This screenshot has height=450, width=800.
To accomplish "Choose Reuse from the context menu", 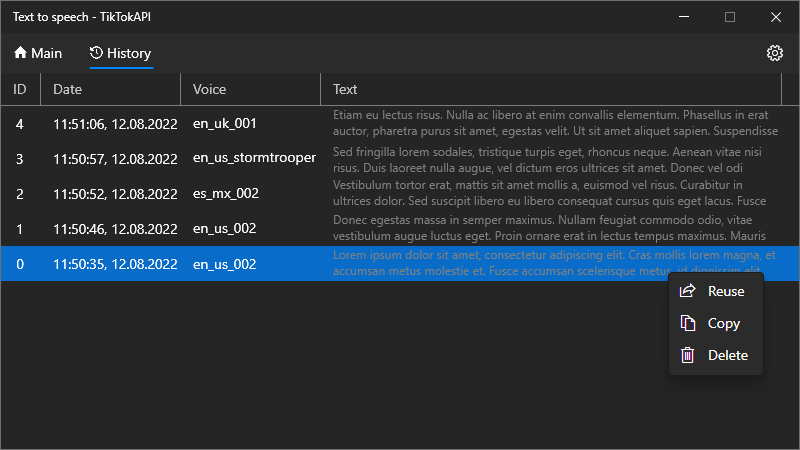I will [725, 291].
